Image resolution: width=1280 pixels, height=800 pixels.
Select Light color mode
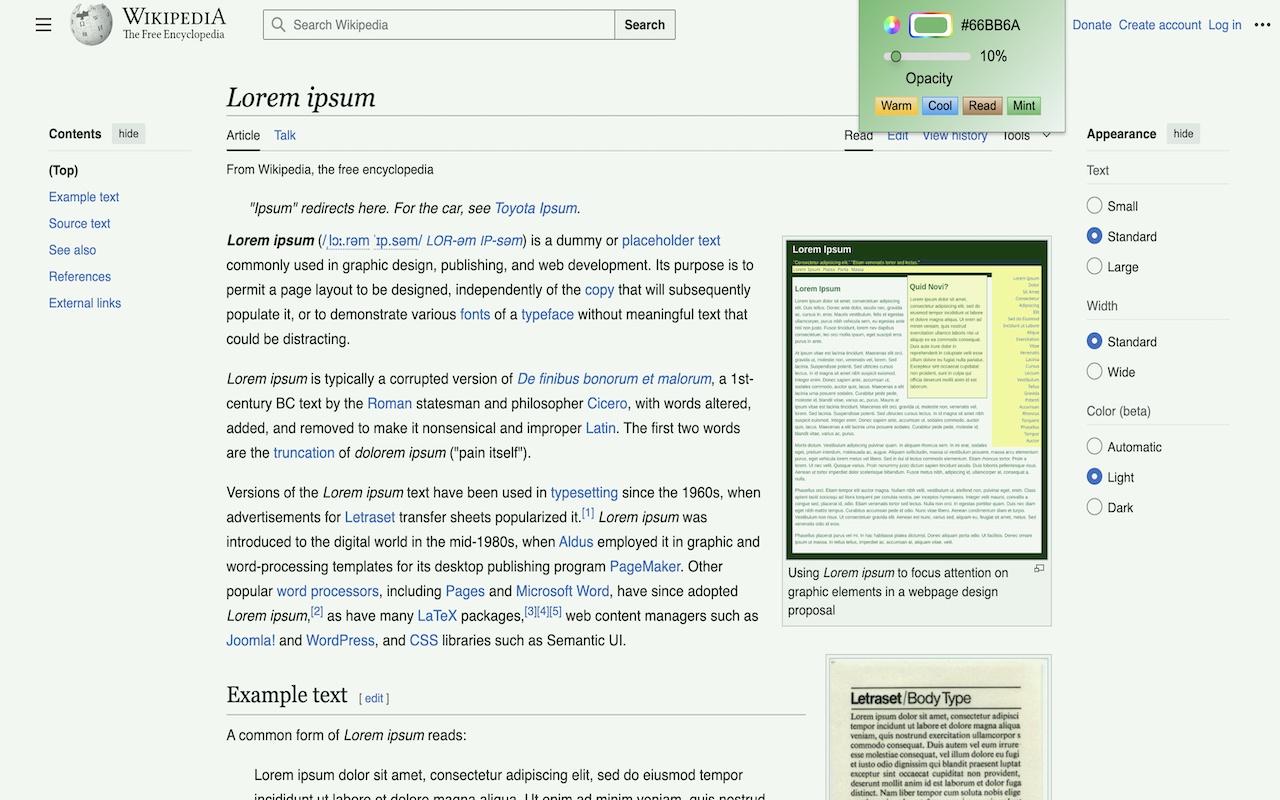[x=1094, y=477]
